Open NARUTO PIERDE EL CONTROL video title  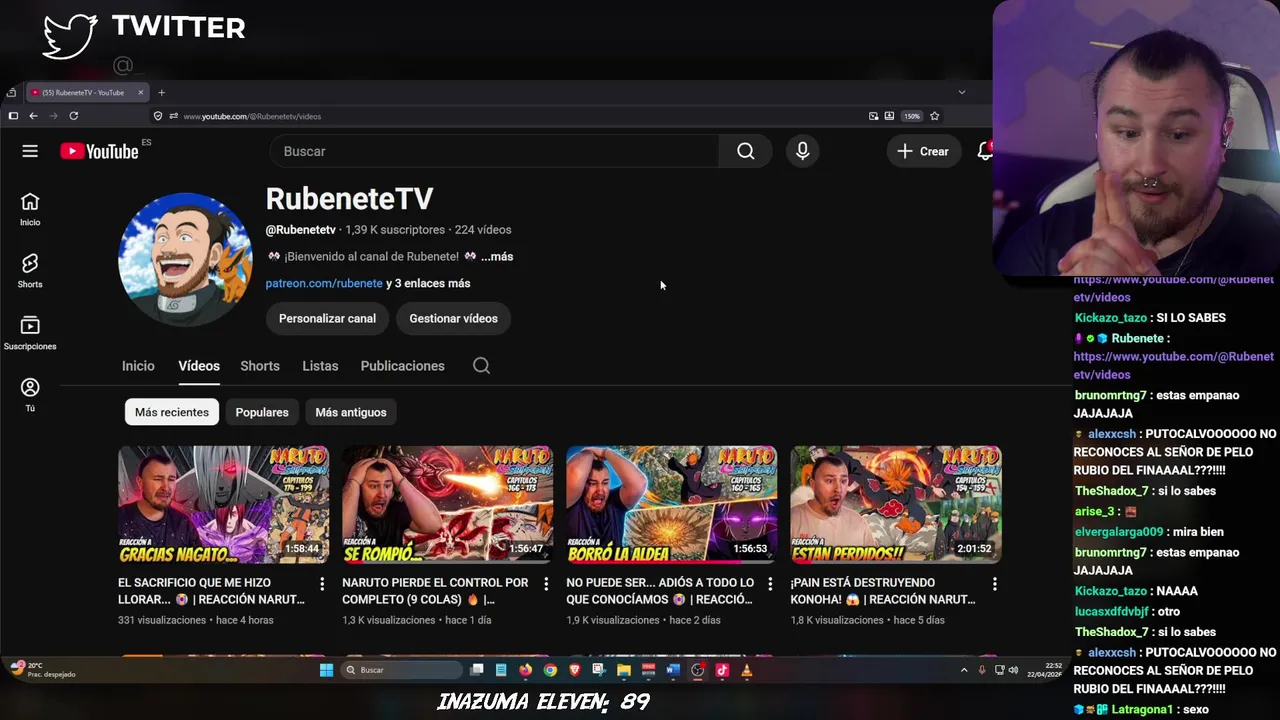tap(435, 591)
